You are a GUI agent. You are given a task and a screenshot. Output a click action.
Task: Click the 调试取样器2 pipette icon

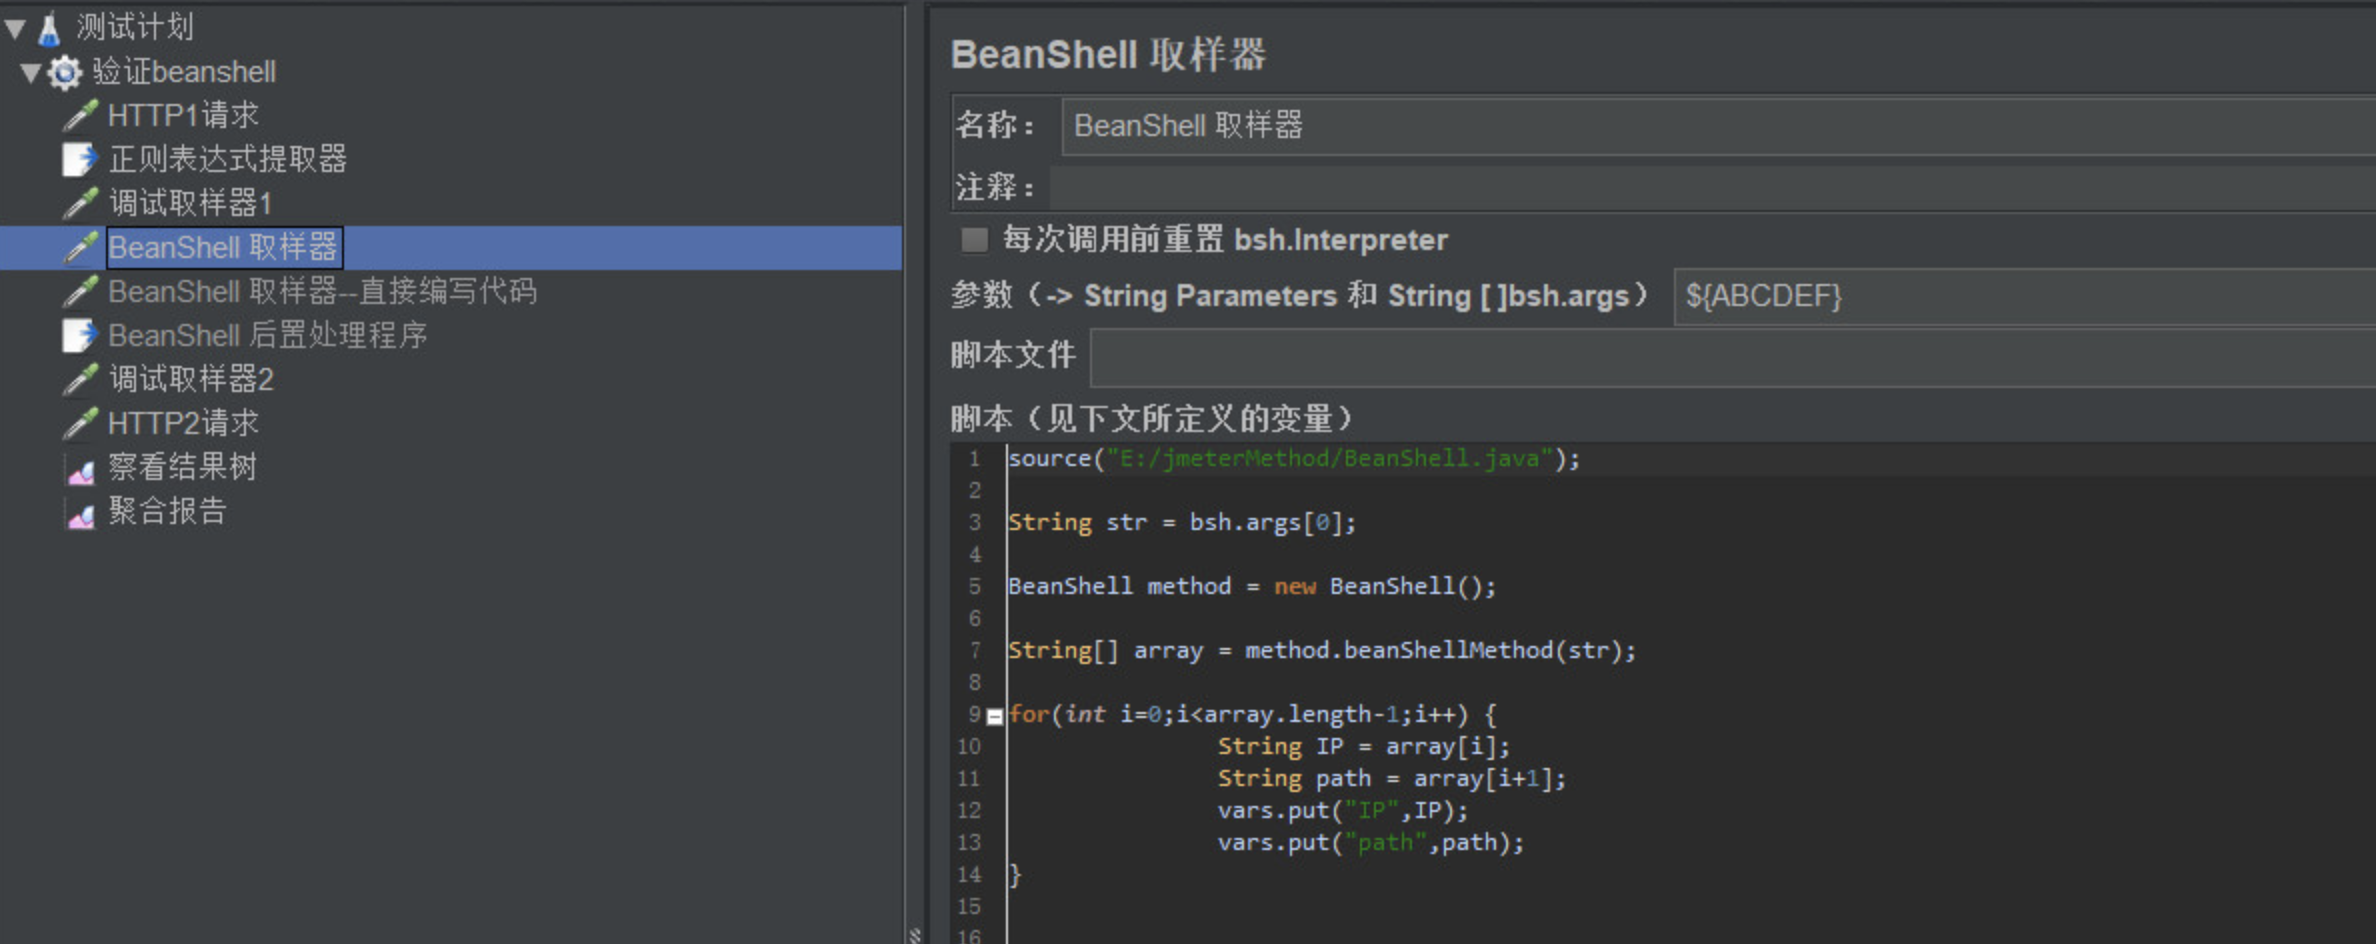[80, 380]
